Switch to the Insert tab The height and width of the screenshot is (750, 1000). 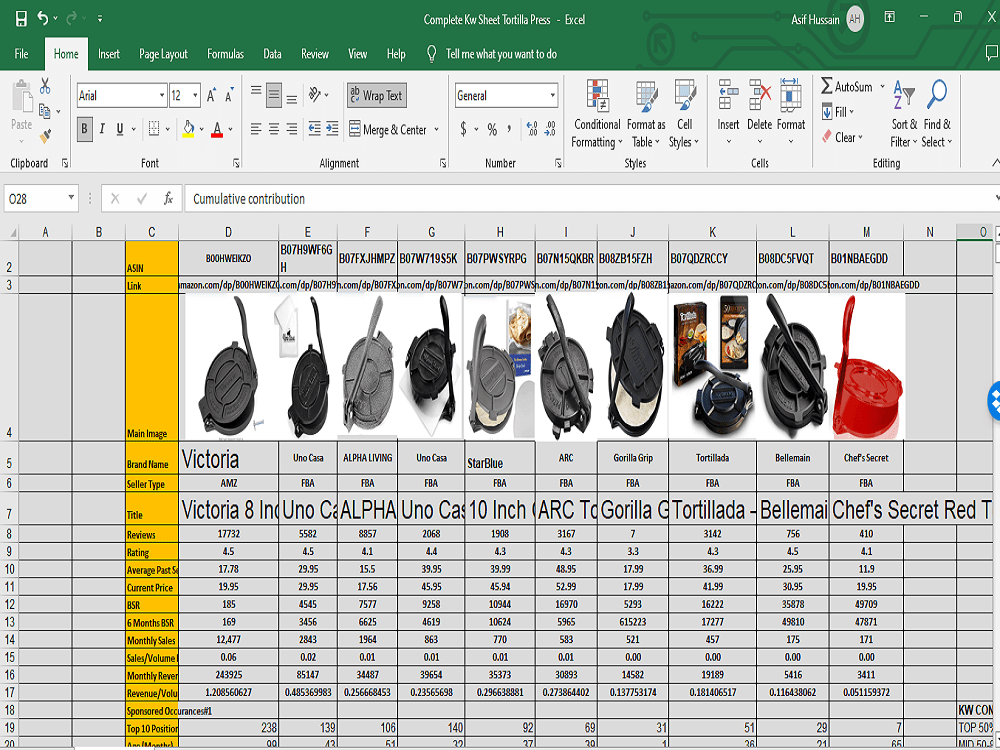click(109, 54)
